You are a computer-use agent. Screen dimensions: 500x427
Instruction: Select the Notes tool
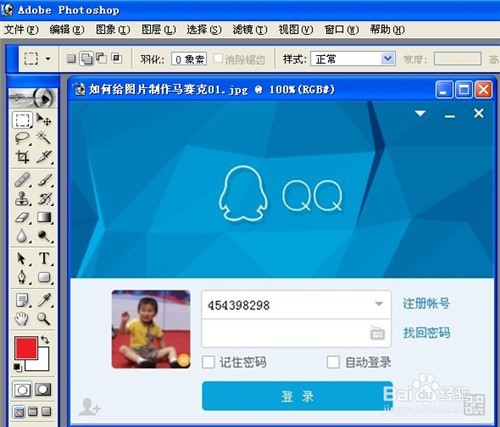(23, 300)
